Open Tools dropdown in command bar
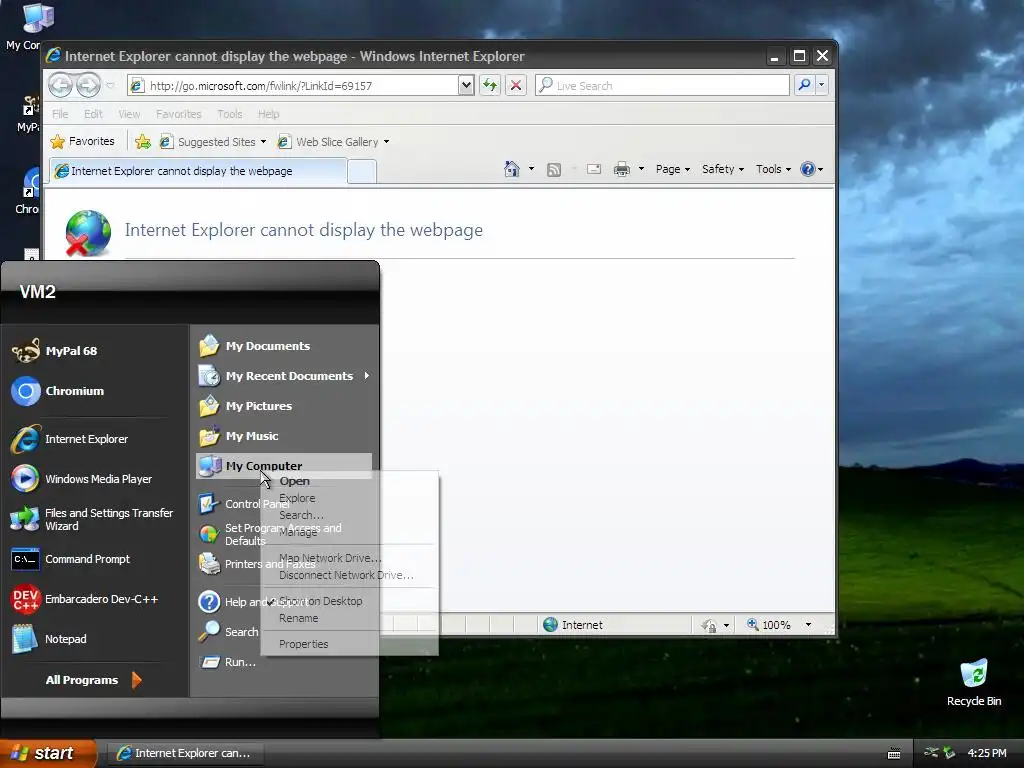 tap(773, 169)
